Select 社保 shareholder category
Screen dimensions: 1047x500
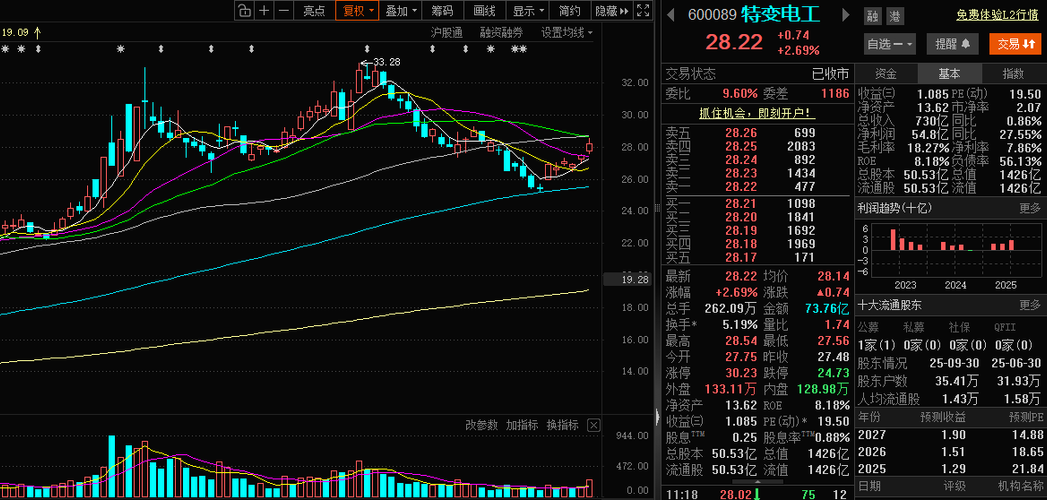(x=960, y=328)
